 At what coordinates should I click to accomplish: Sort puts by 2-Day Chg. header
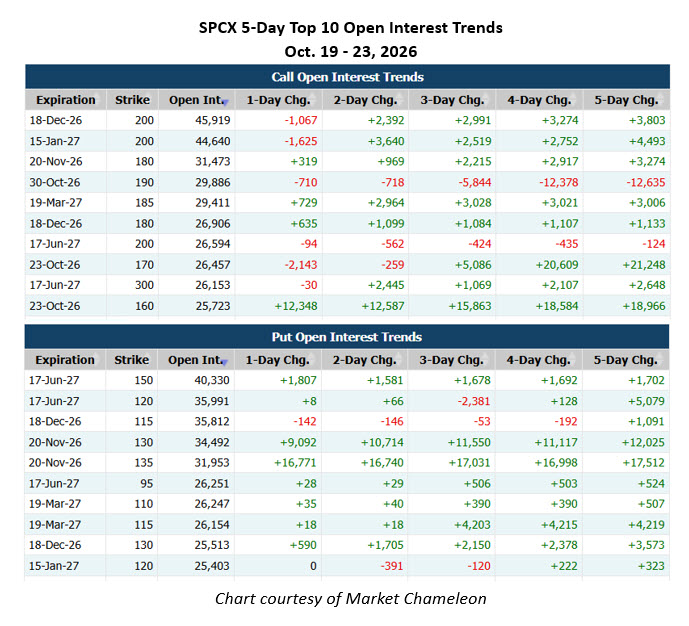coord(364,360)
